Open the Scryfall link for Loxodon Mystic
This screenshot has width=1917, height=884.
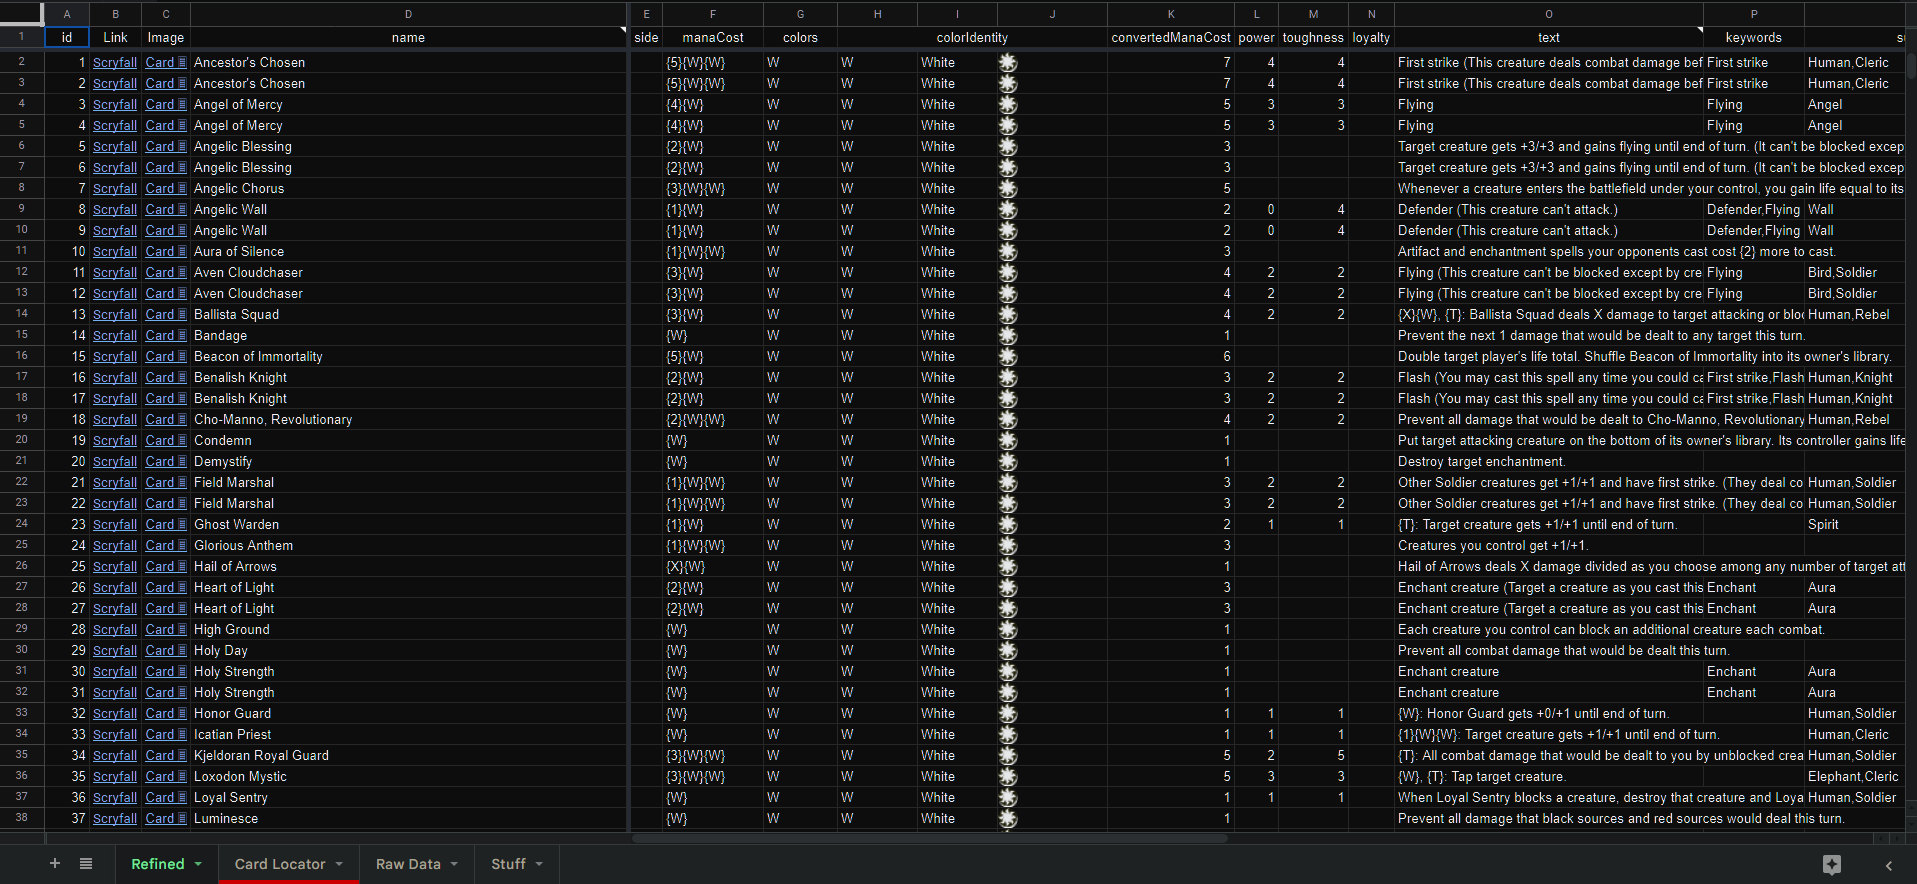point(115,776)
